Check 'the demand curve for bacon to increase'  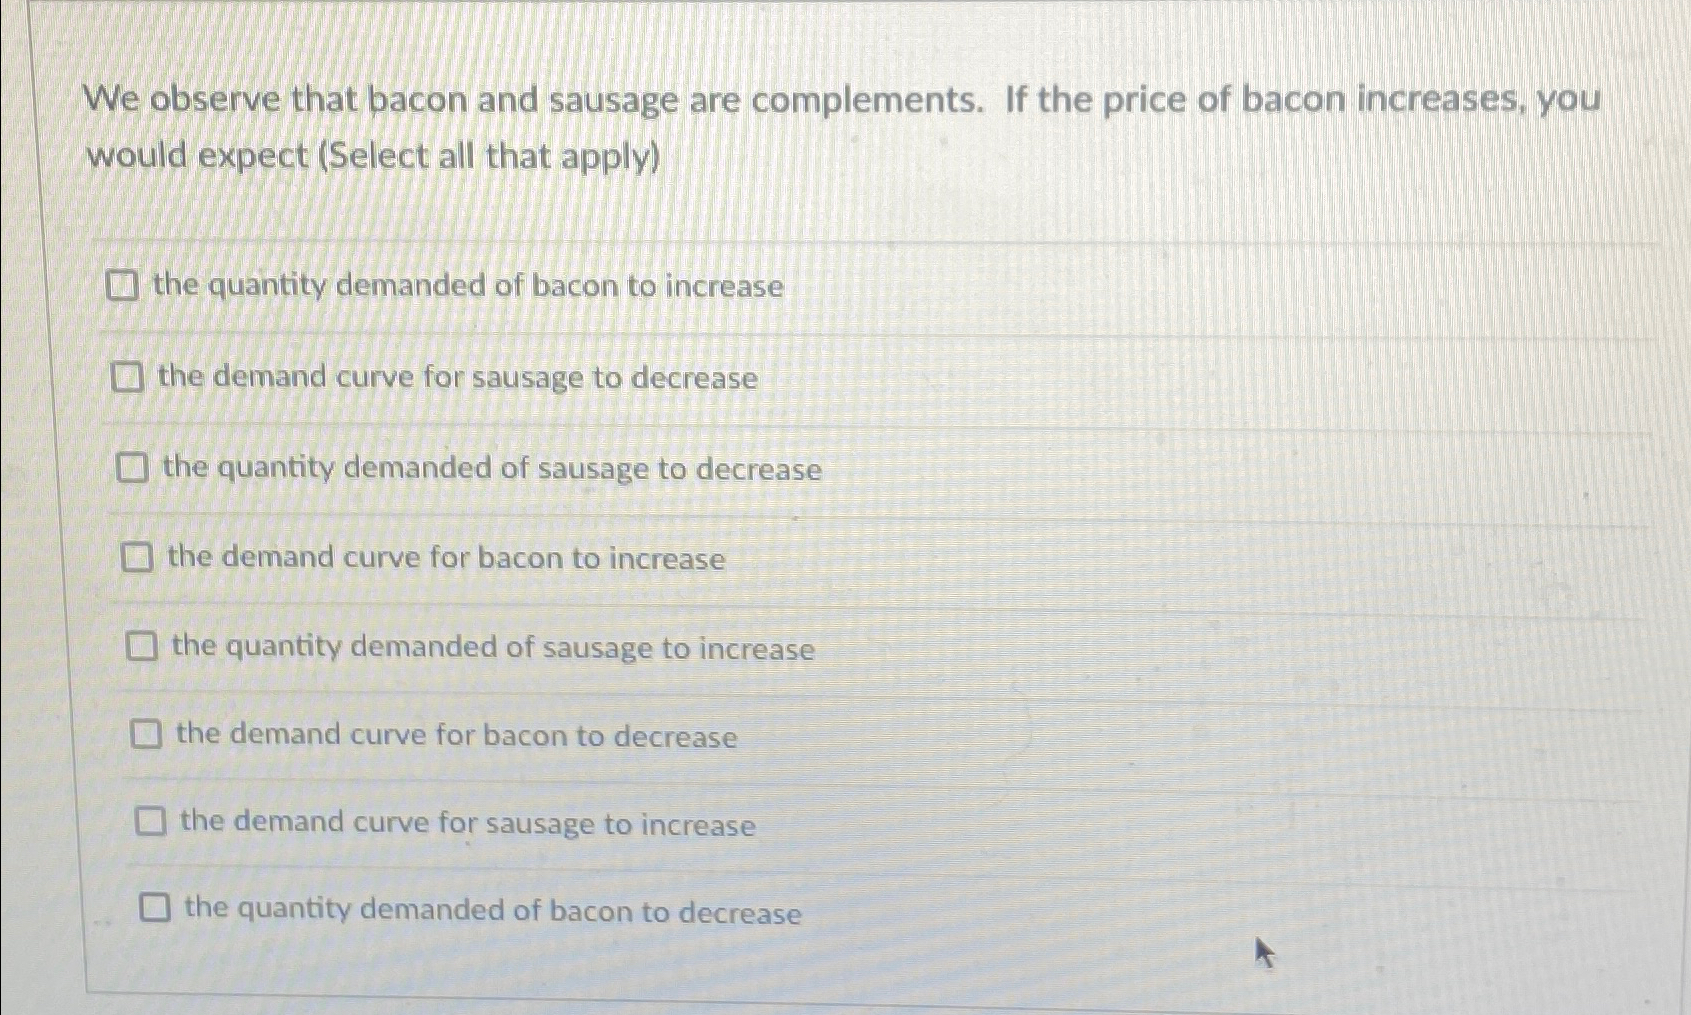pyautogui.click(x=137, y=558)
